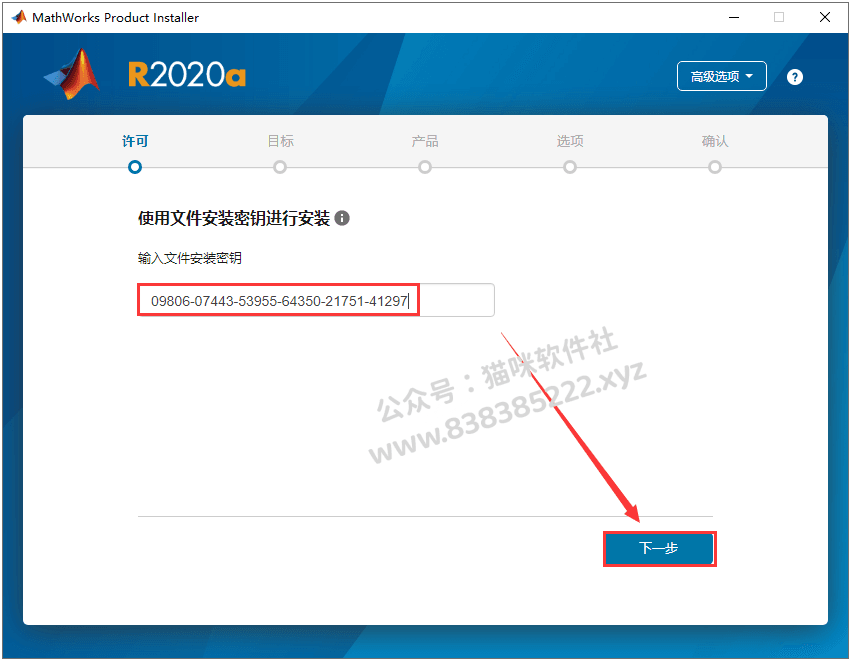Select the 目标 step tab
This screenshot has height=663, width=854.
click(x=280, y=141)
